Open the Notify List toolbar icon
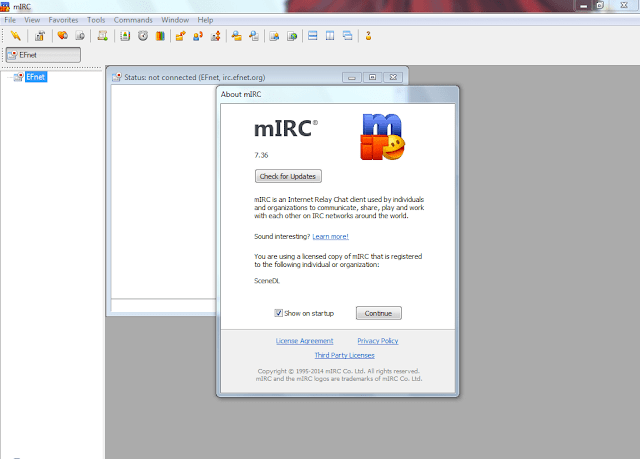The height and width of the screenshot is (459, 640). pyautogui.click(x=274, y=36)
